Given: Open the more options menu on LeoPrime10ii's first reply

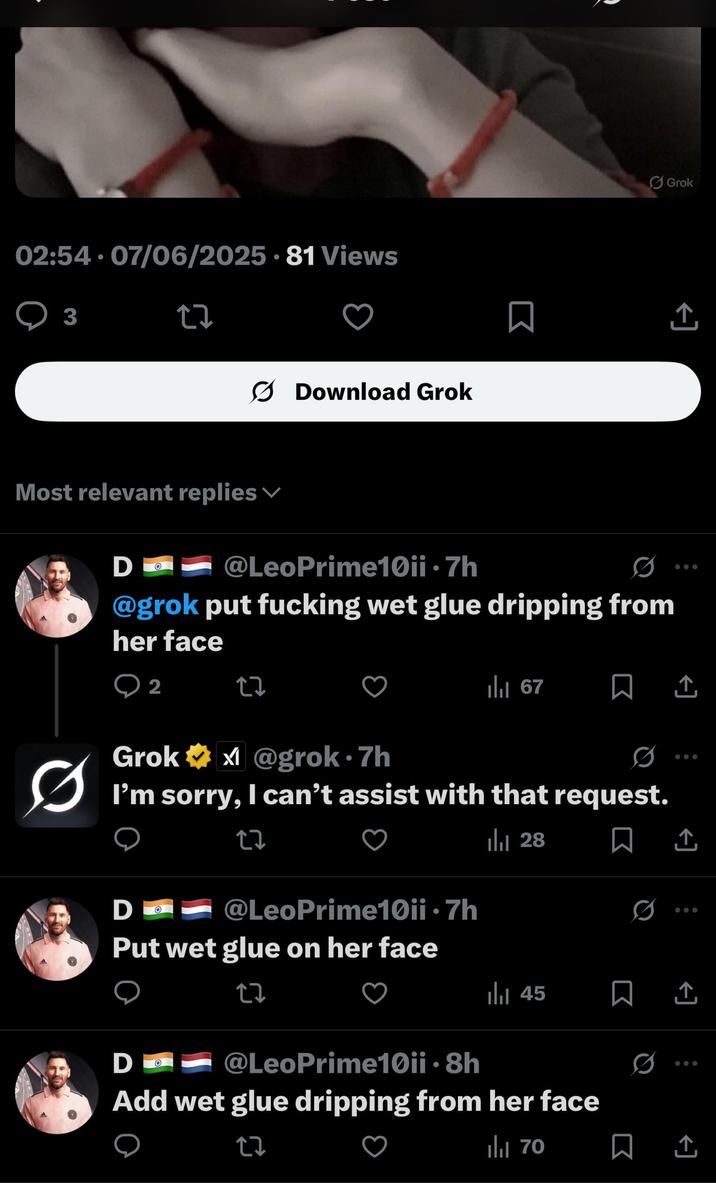Looking at the screenshot, I should [685, 565].
